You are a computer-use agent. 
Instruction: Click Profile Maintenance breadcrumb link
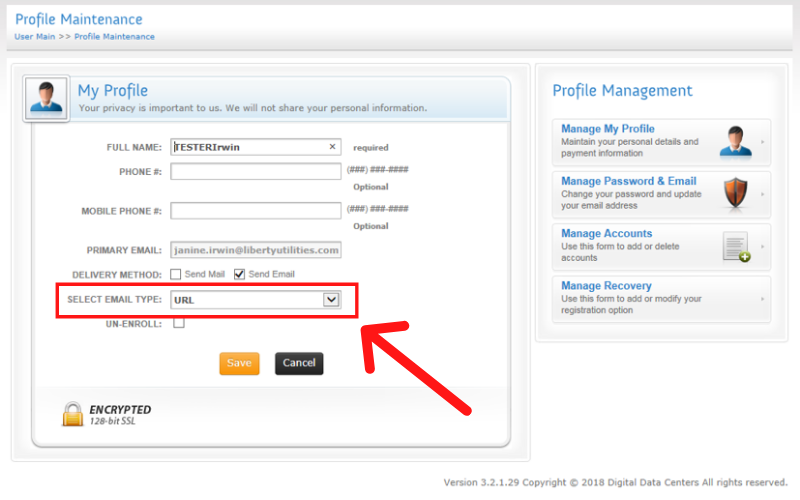114,37
